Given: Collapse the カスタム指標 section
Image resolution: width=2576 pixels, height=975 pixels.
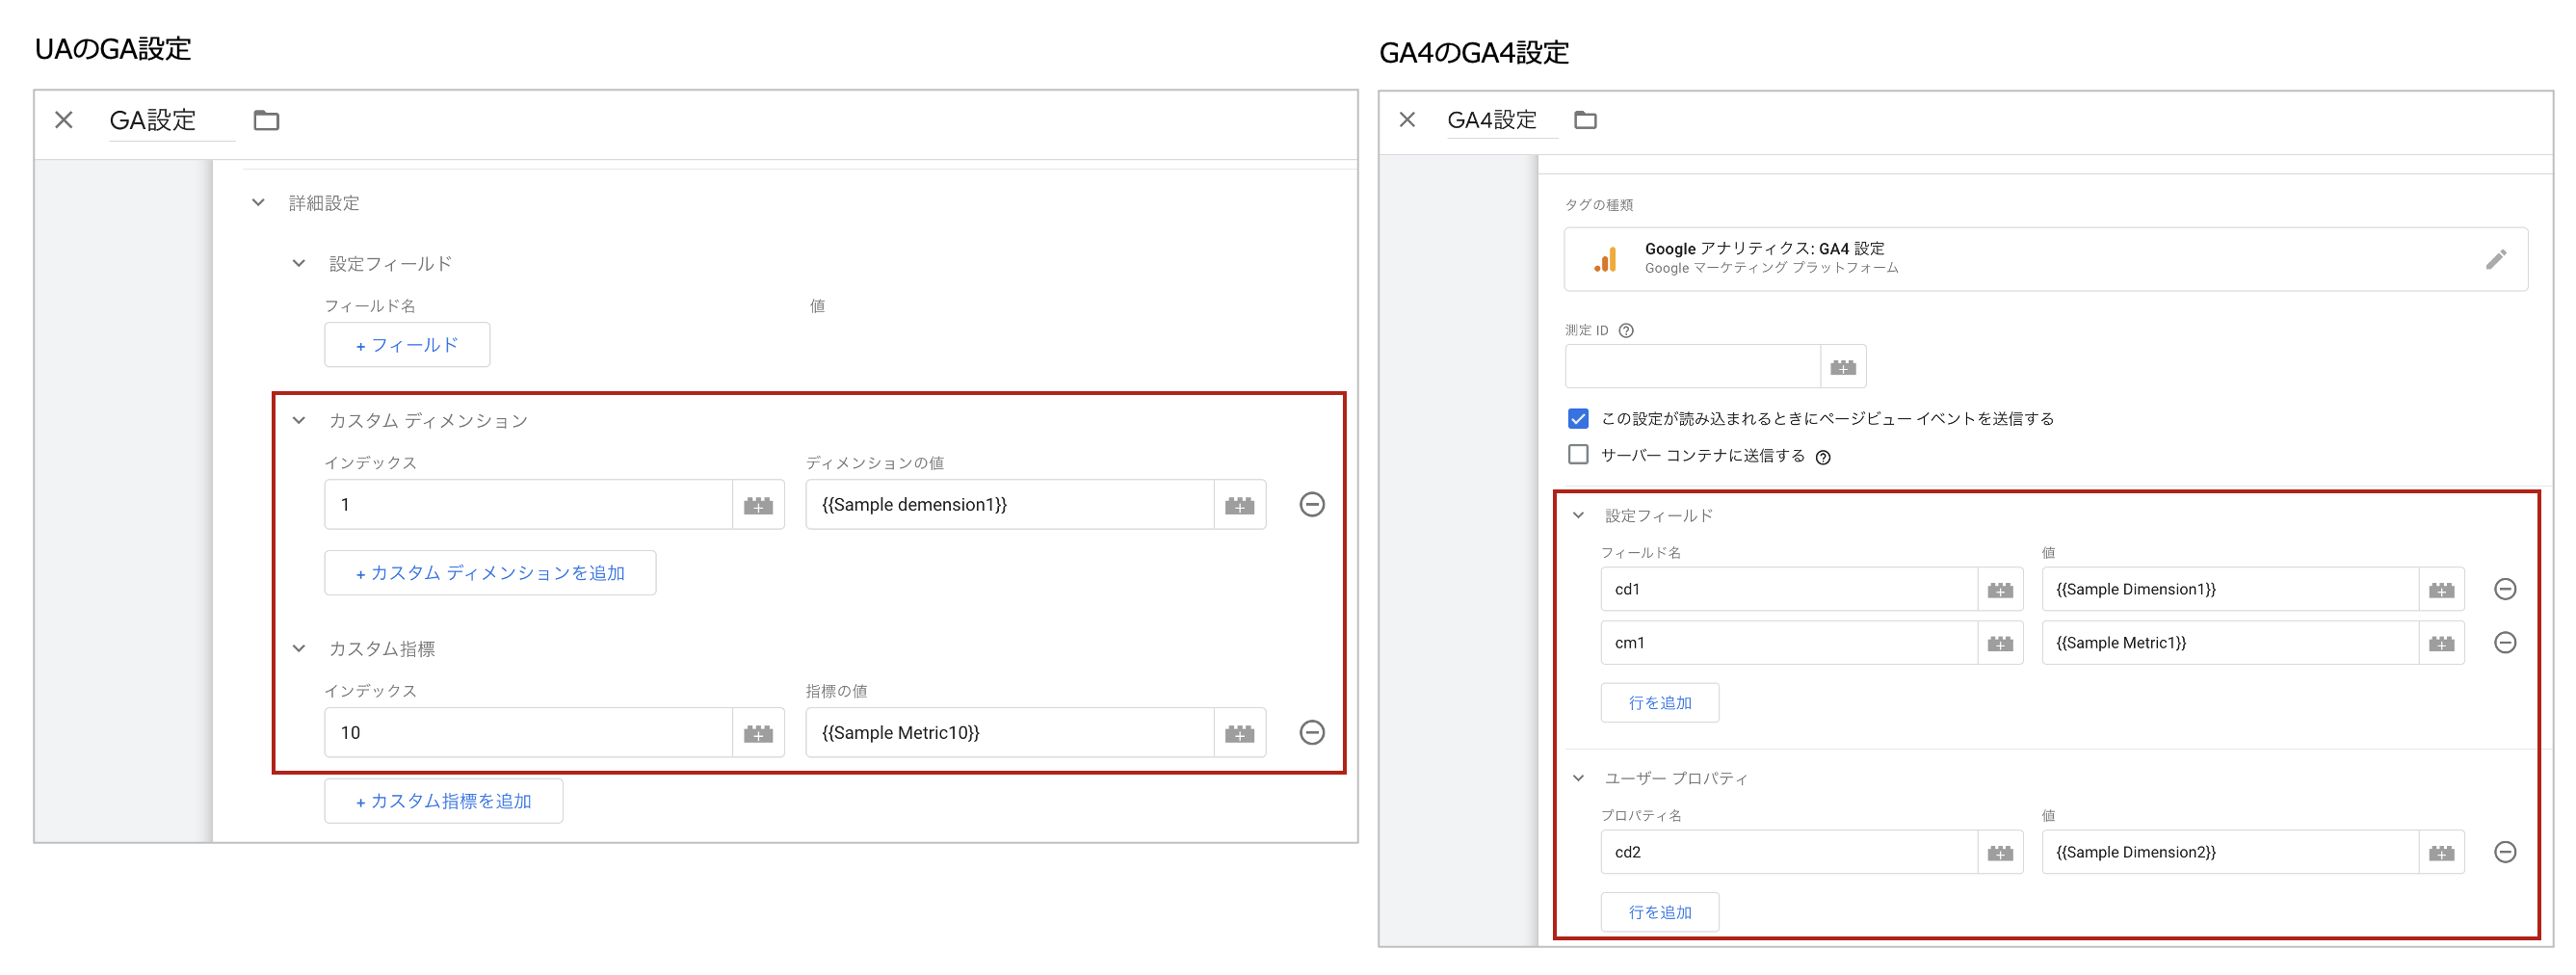Looking at the screenshot, I should click(298, 648).
